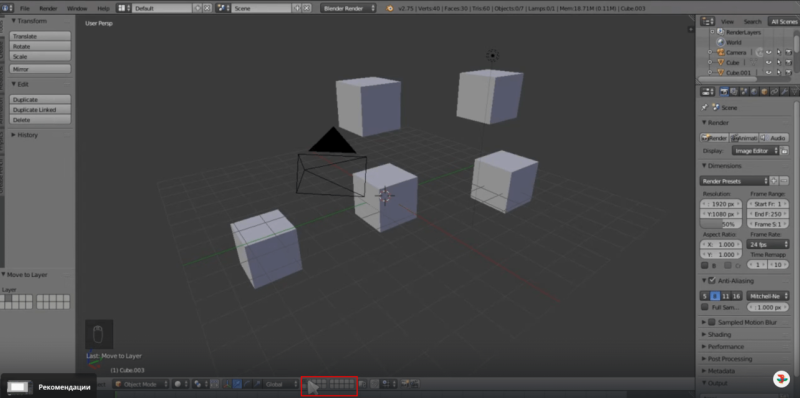800x398 pixels.
Task: Click the camera lock icon beside Image Editor
Action: (784, 151)
